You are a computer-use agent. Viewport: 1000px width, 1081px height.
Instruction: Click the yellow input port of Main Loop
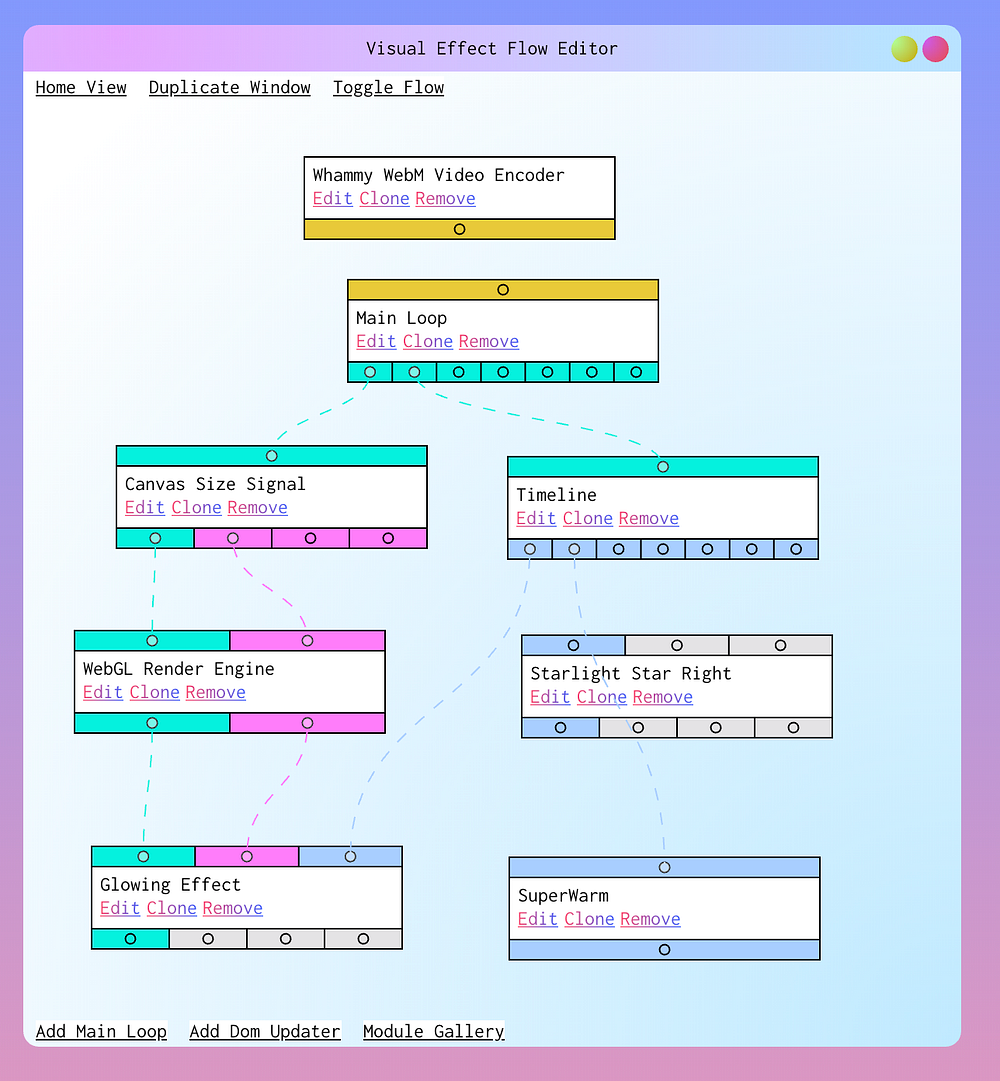click(x=502, y=289)
